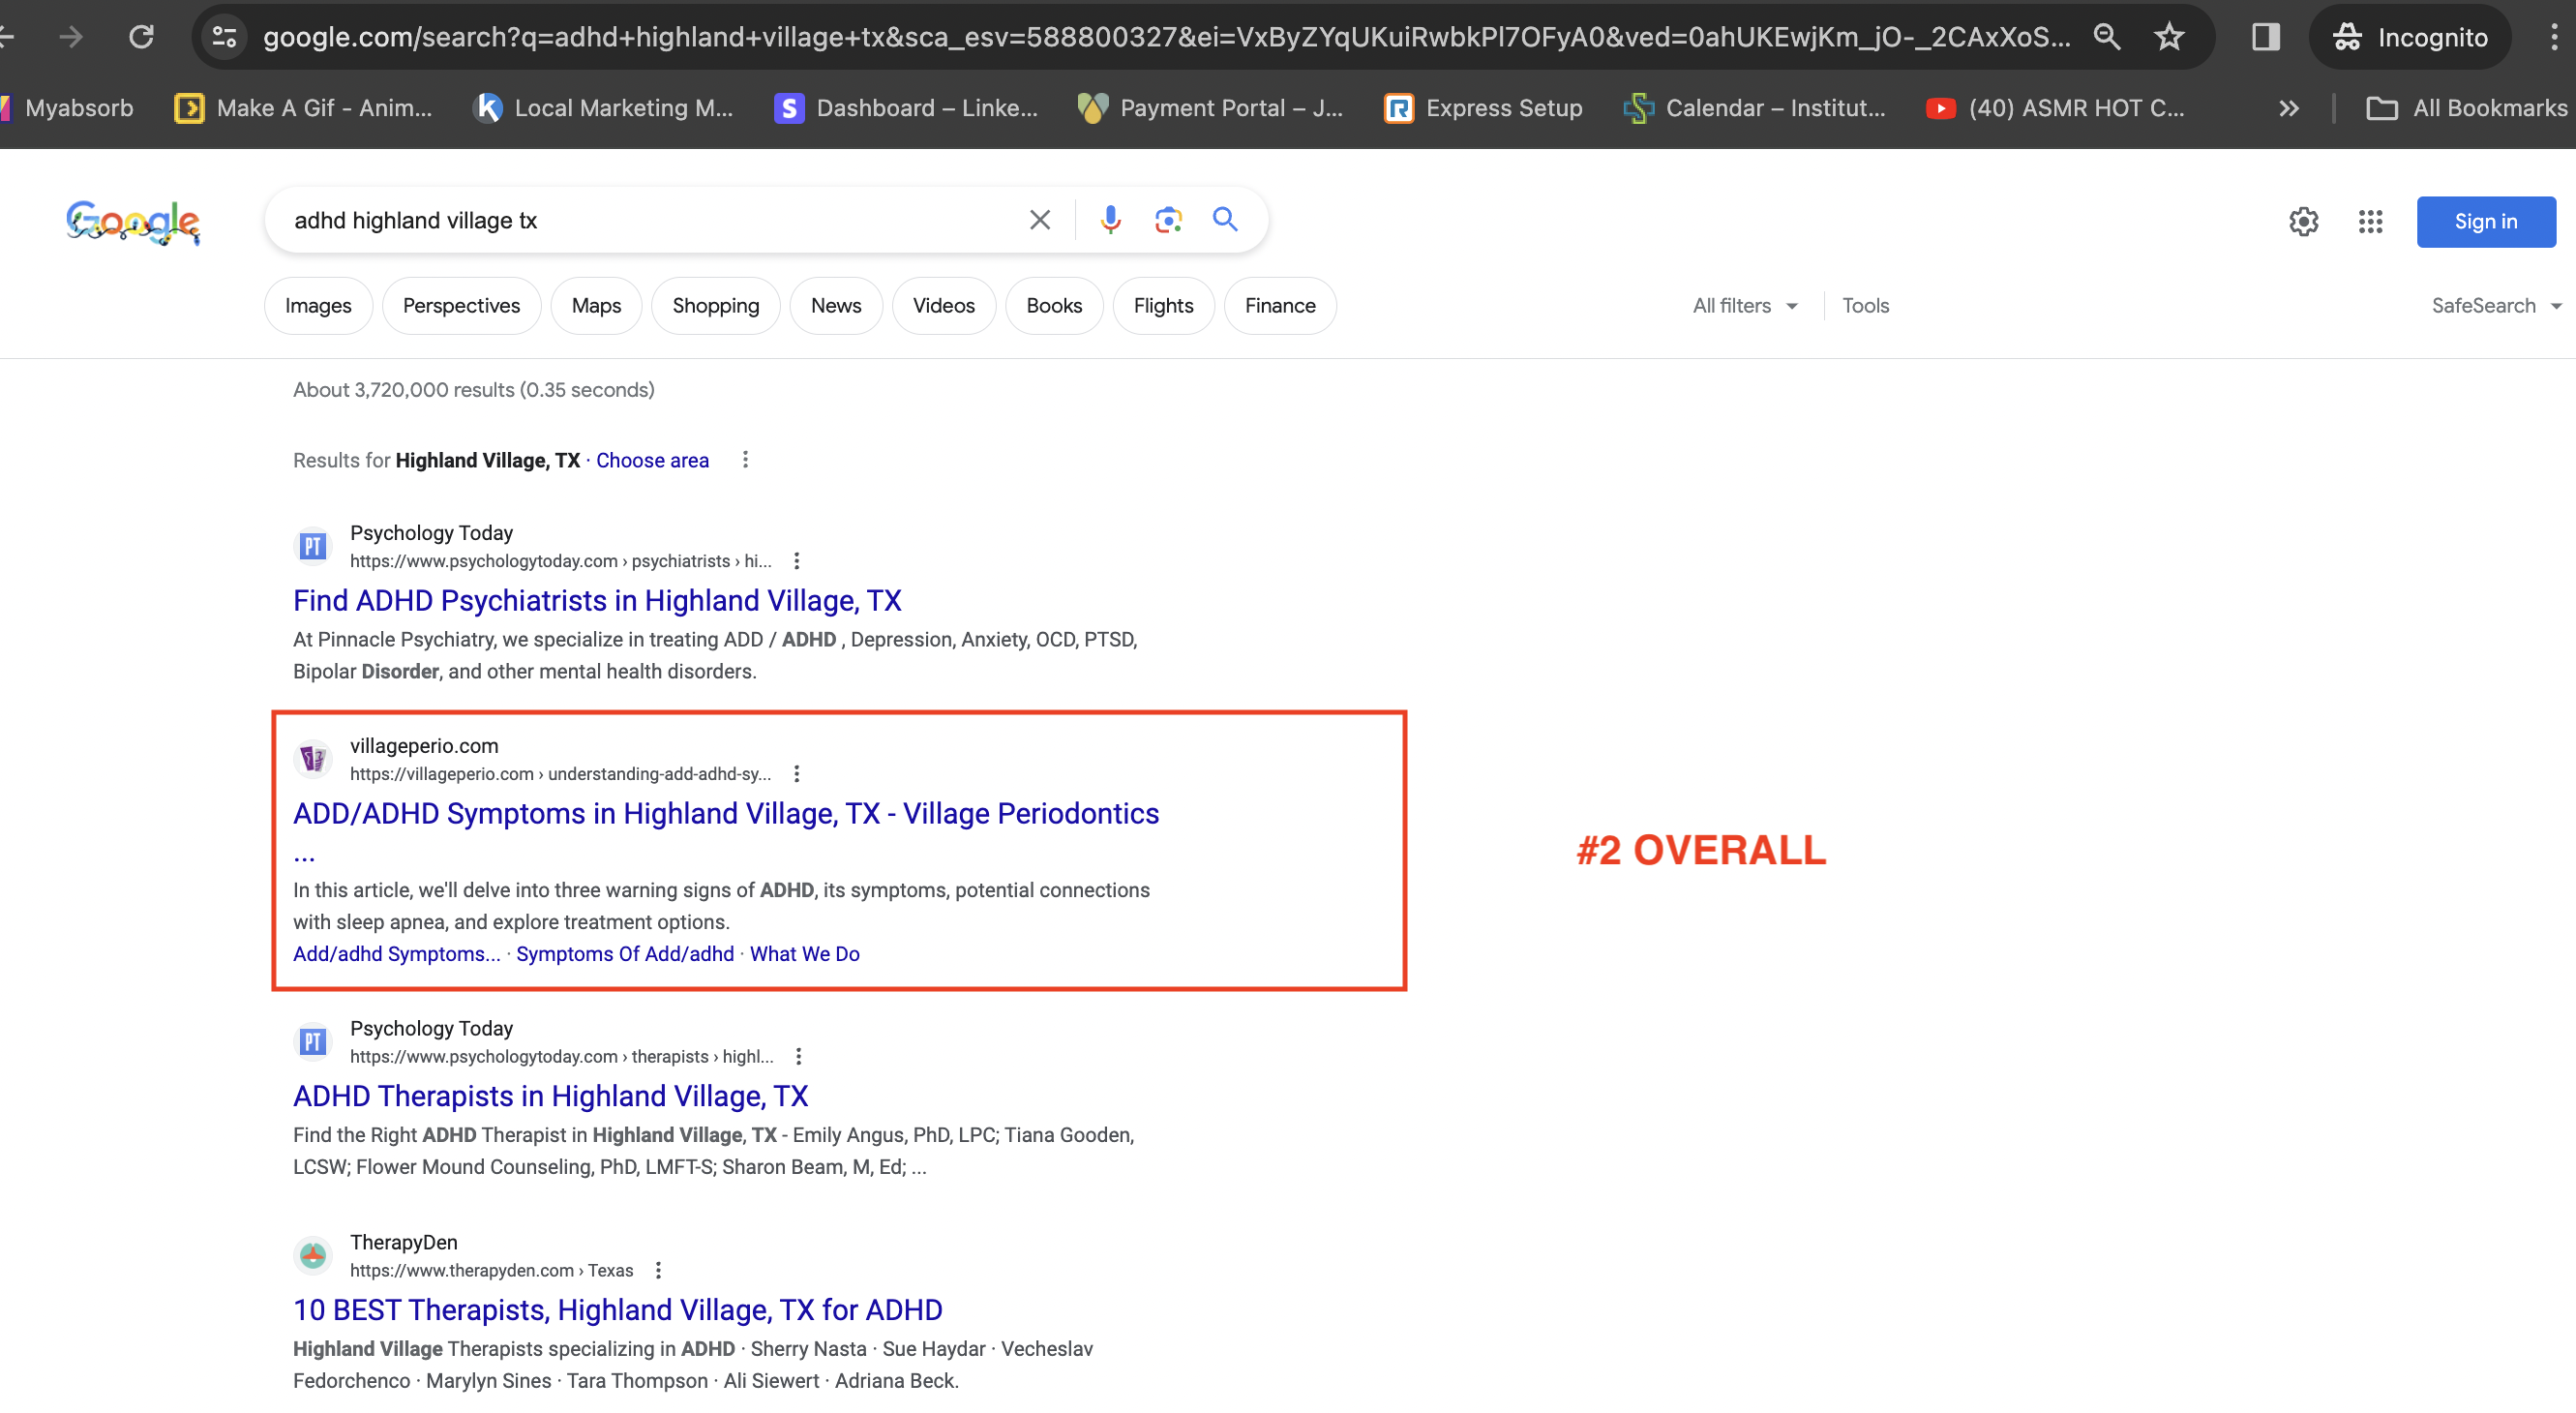Switch to News results tab

point(836,306)
